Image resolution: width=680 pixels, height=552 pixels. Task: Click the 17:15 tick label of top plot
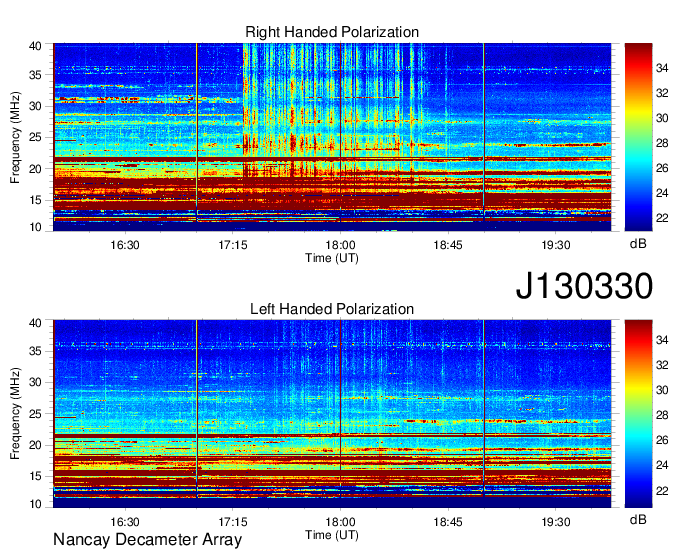click(x=233, y=245)
